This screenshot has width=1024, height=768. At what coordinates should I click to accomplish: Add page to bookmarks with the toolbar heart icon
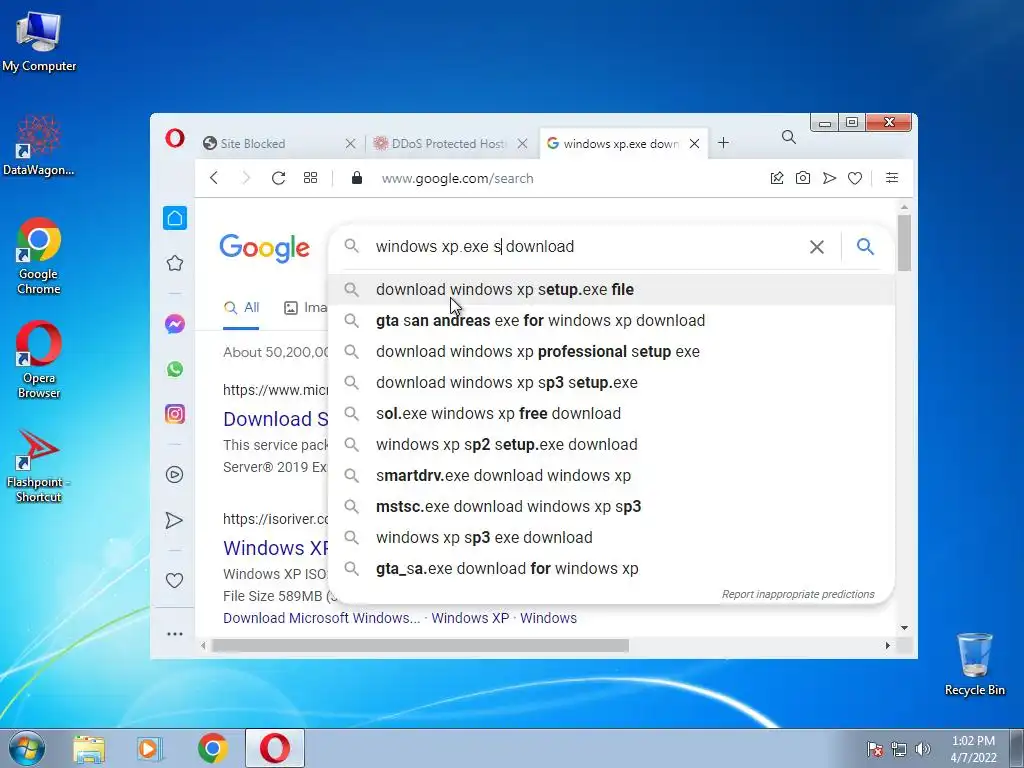(x=855, y=178)
